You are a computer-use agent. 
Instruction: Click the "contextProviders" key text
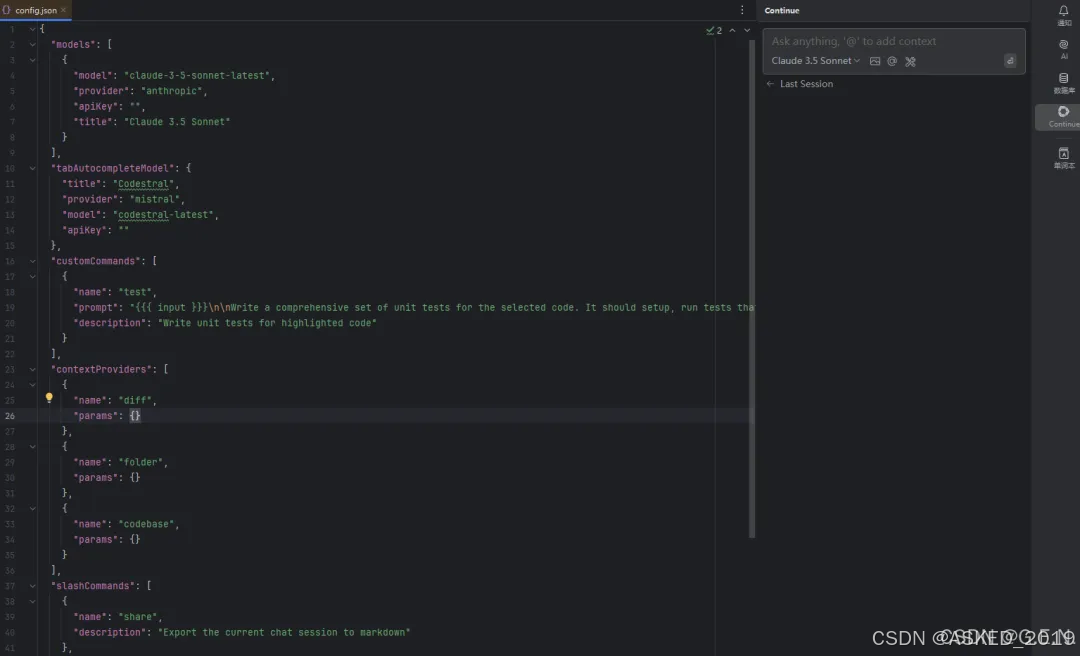(x=101, y=369)
